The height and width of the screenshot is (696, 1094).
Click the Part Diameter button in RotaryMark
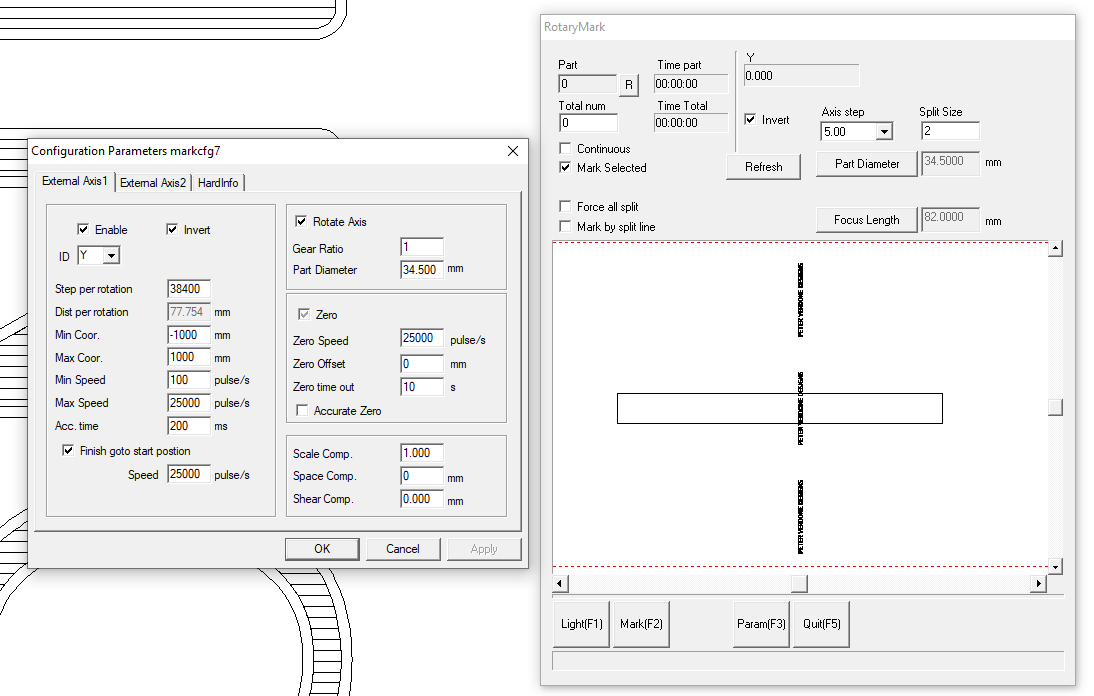click(x=866, y=164)
